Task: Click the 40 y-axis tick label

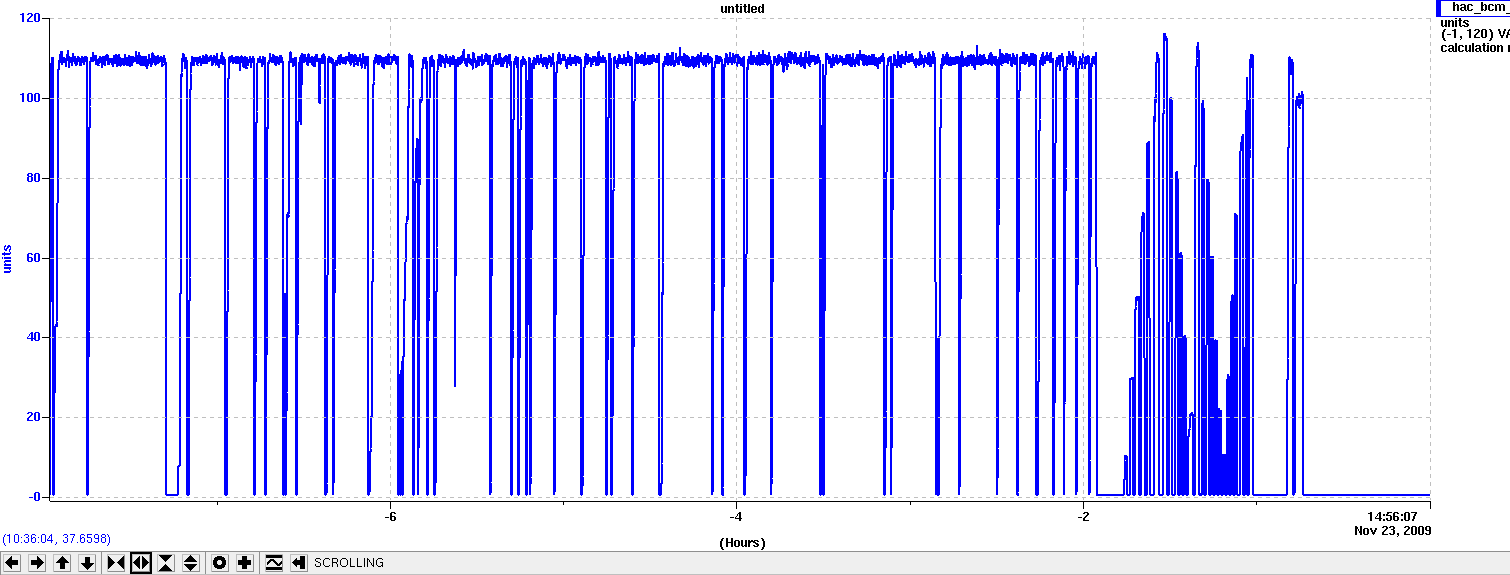Action: coord(34,337)
